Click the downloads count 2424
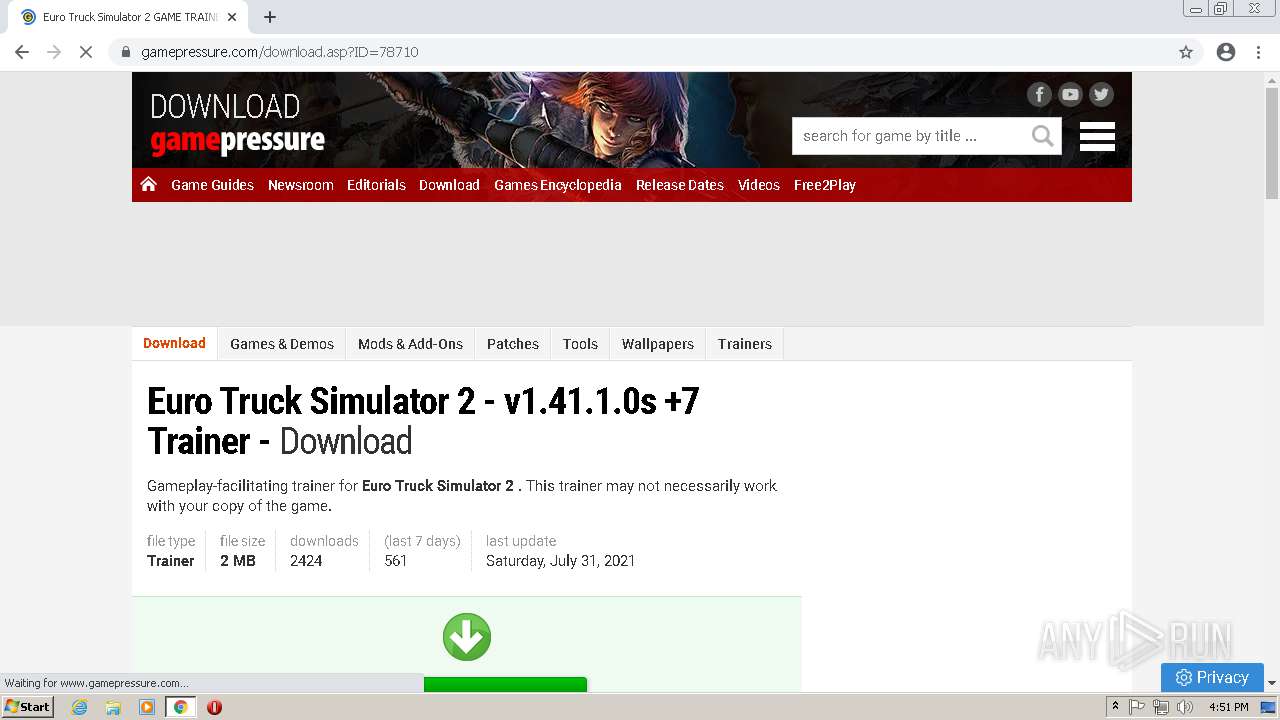Viewport: 1280px width, 720px height. 306,561
